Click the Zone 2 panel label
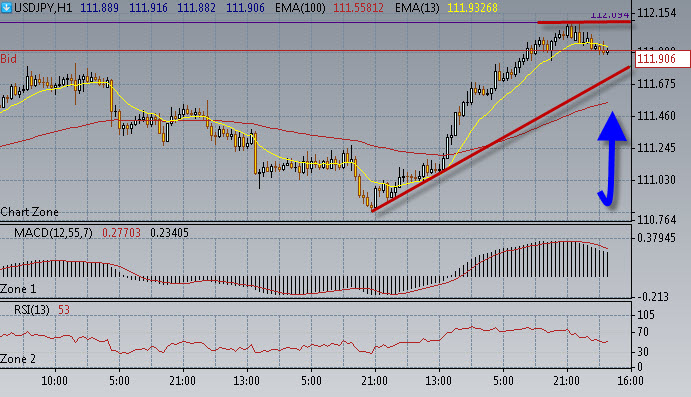The height and width of the screenshot is (397, 691). coord(18,359)
